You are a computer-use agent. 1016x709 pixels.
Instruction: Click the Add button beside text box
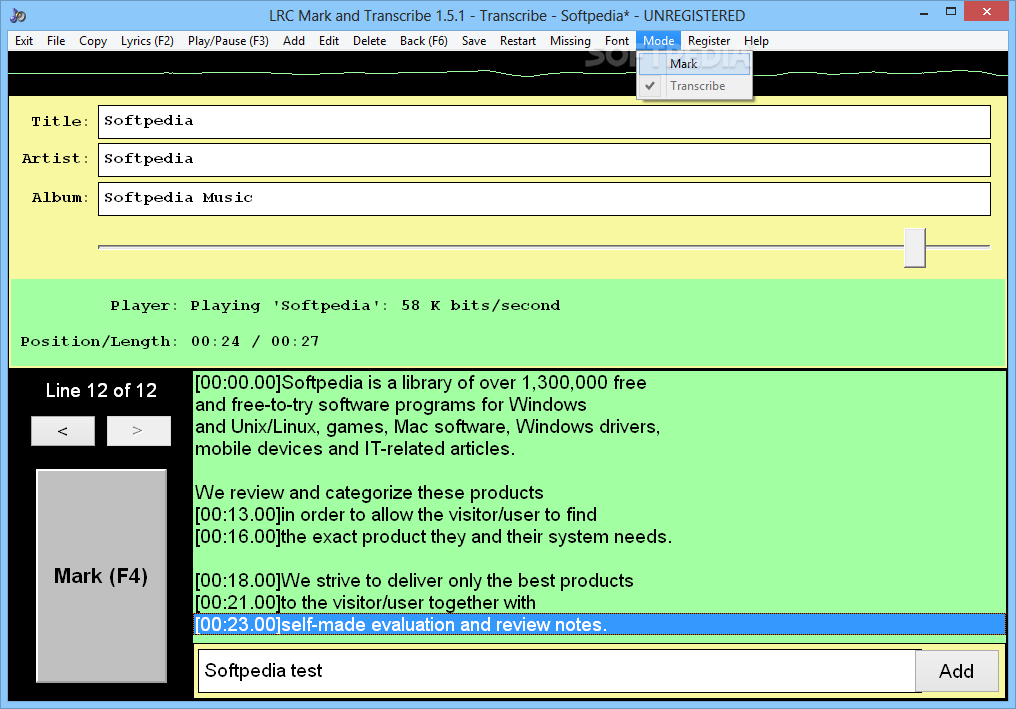[956, 671]
